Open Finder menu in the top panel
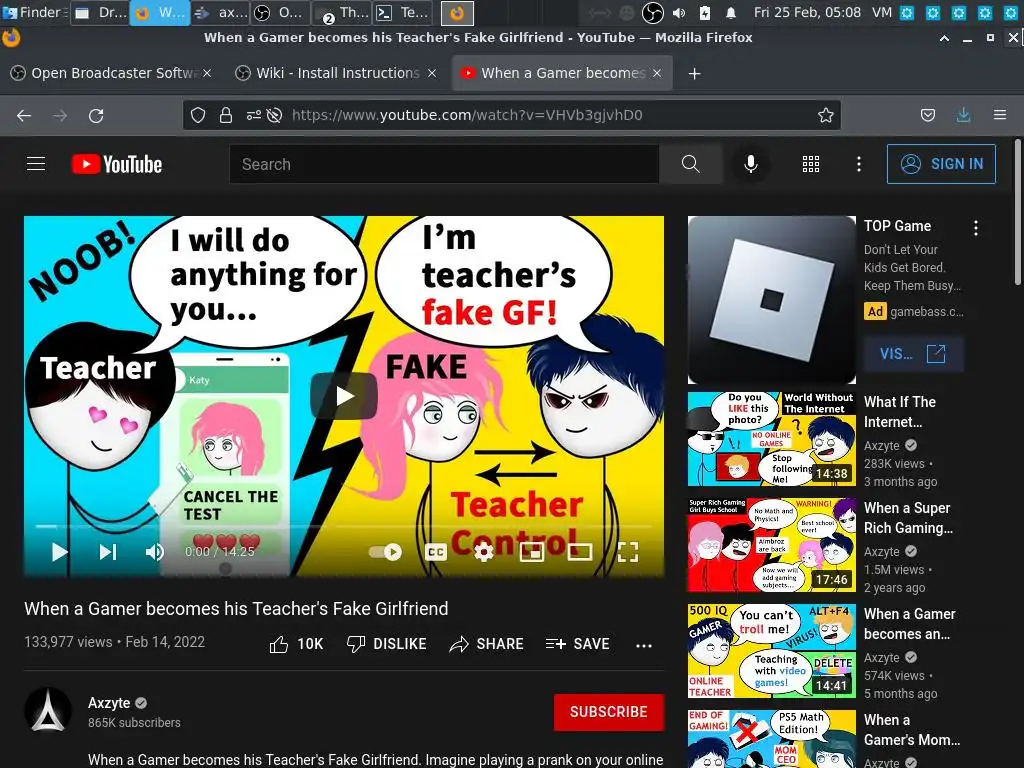 tap(34, 12)
